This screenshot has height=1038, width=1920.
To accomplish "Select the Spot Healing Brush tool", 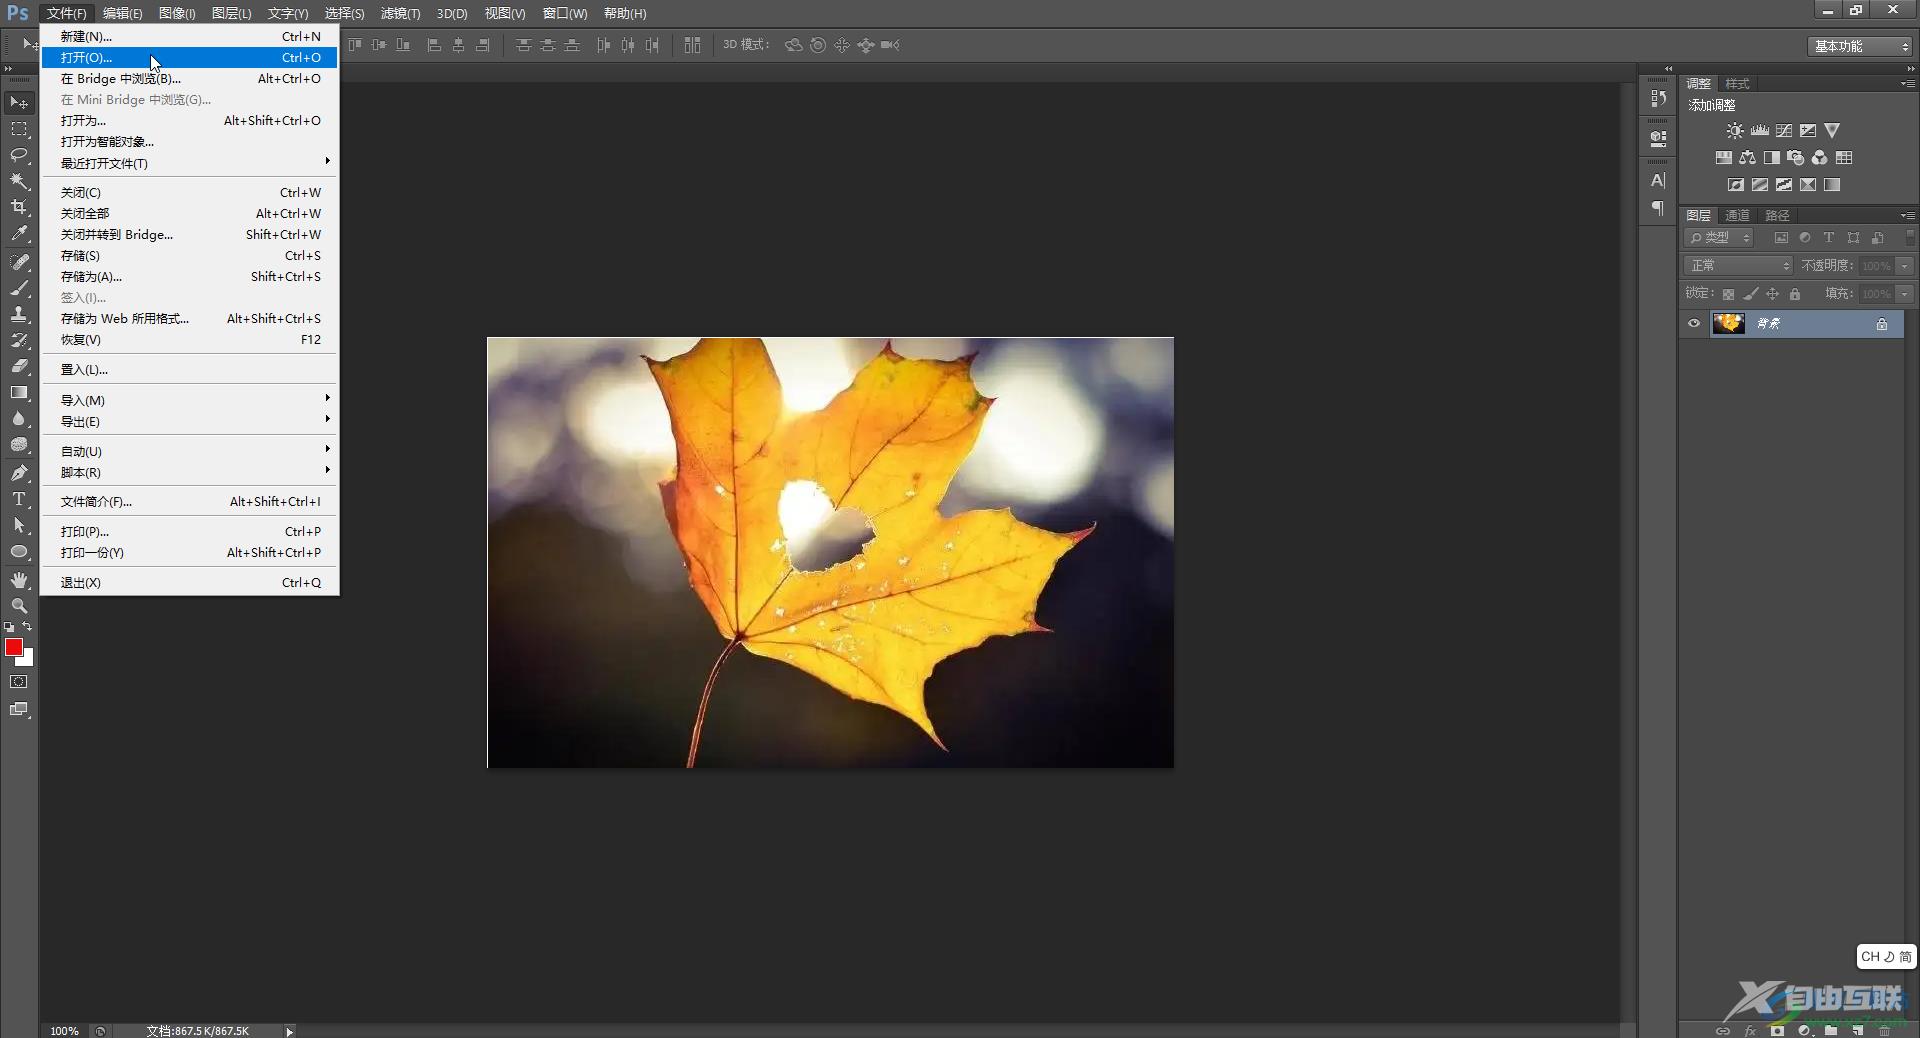I will 19,262.
